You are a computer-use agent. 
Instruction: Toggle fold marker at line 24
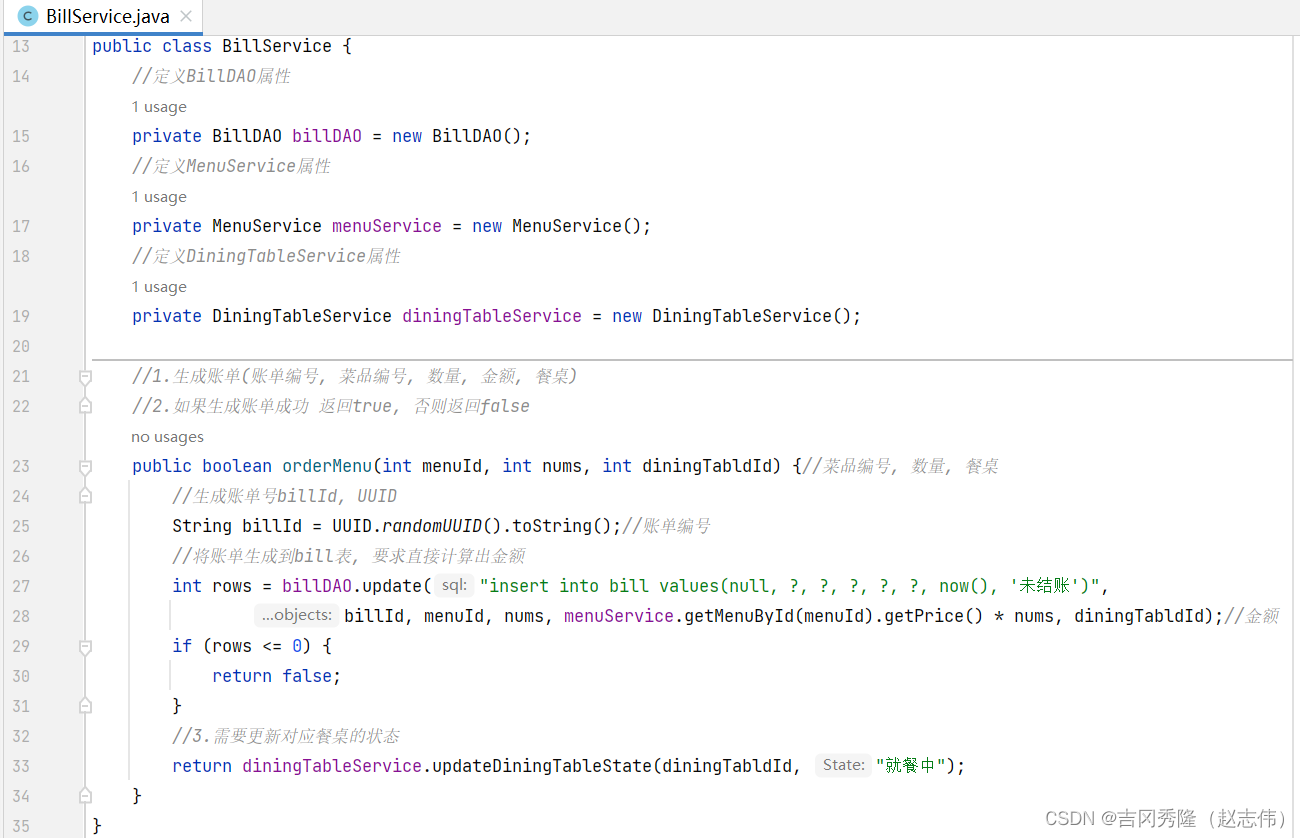point(85,496)
